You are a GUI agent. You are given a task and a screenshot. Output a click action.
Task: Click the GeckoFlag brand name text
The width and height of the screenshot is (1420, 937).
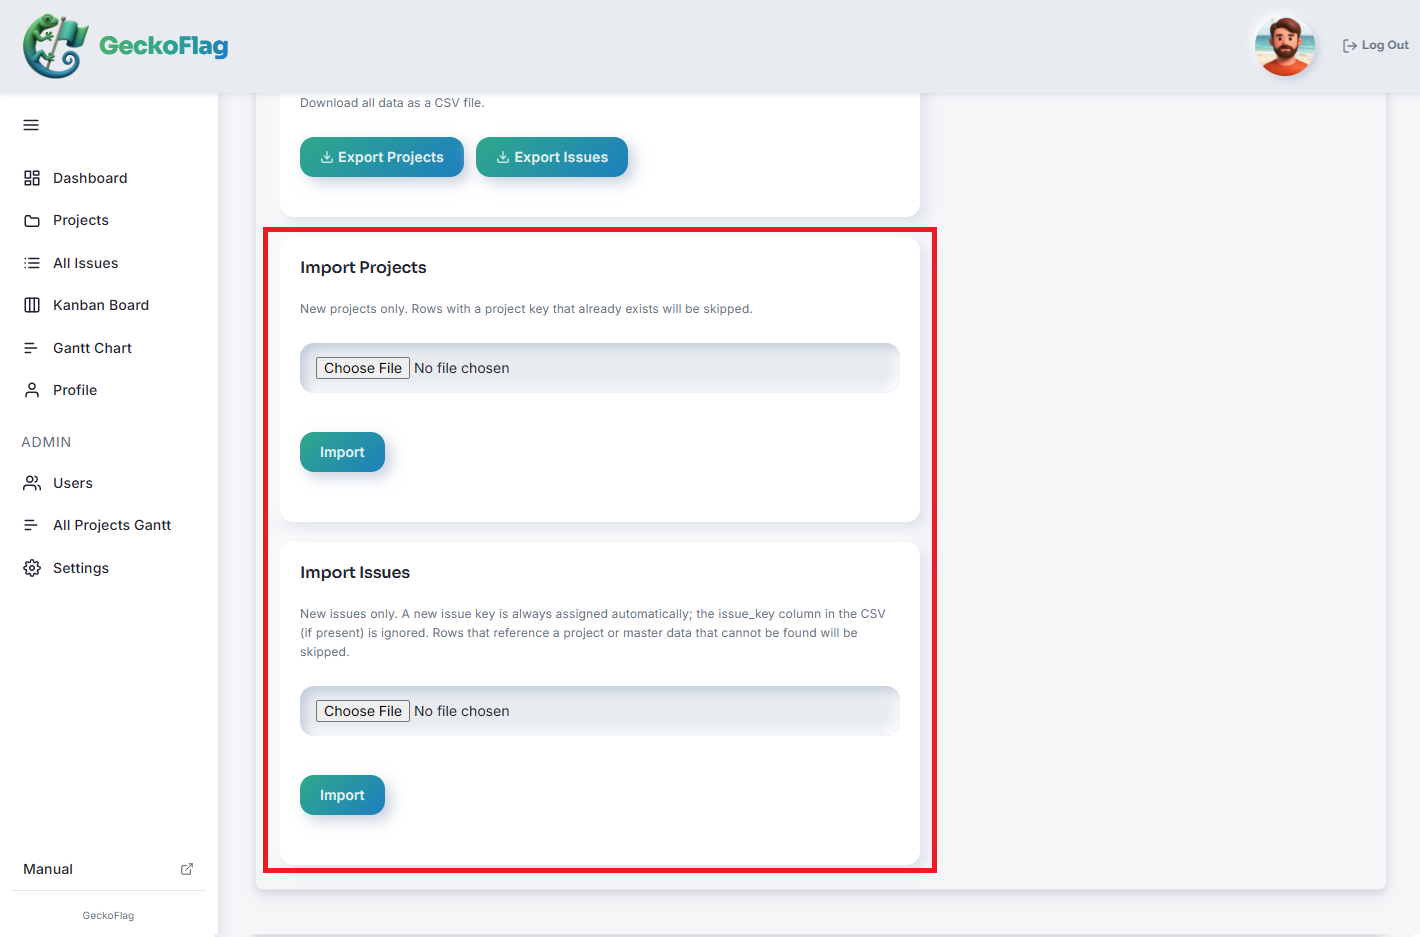click(x=164, y=46)
